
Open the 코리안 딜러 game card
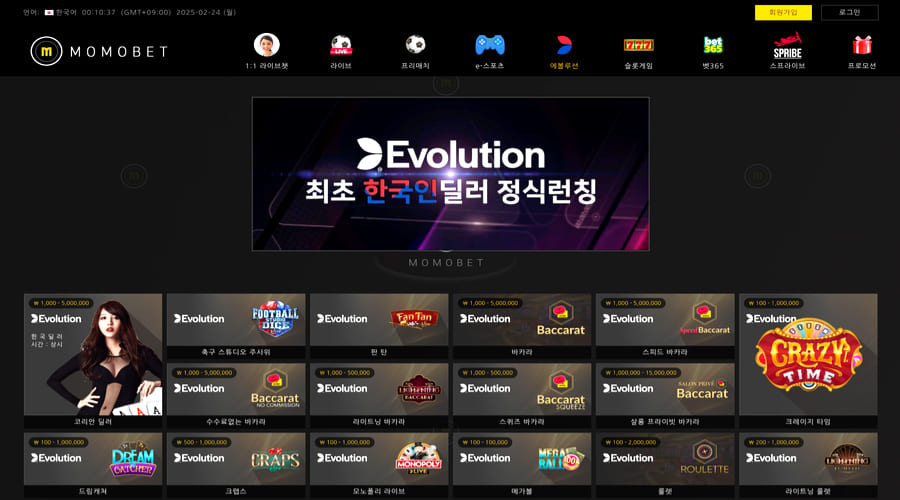tap(93, 361)
